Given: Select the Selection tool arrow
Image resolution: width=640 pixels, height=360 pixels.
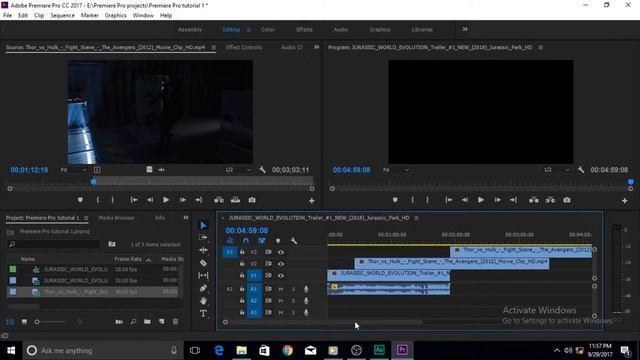Looking at the screenshot, I should coord(203,225).
